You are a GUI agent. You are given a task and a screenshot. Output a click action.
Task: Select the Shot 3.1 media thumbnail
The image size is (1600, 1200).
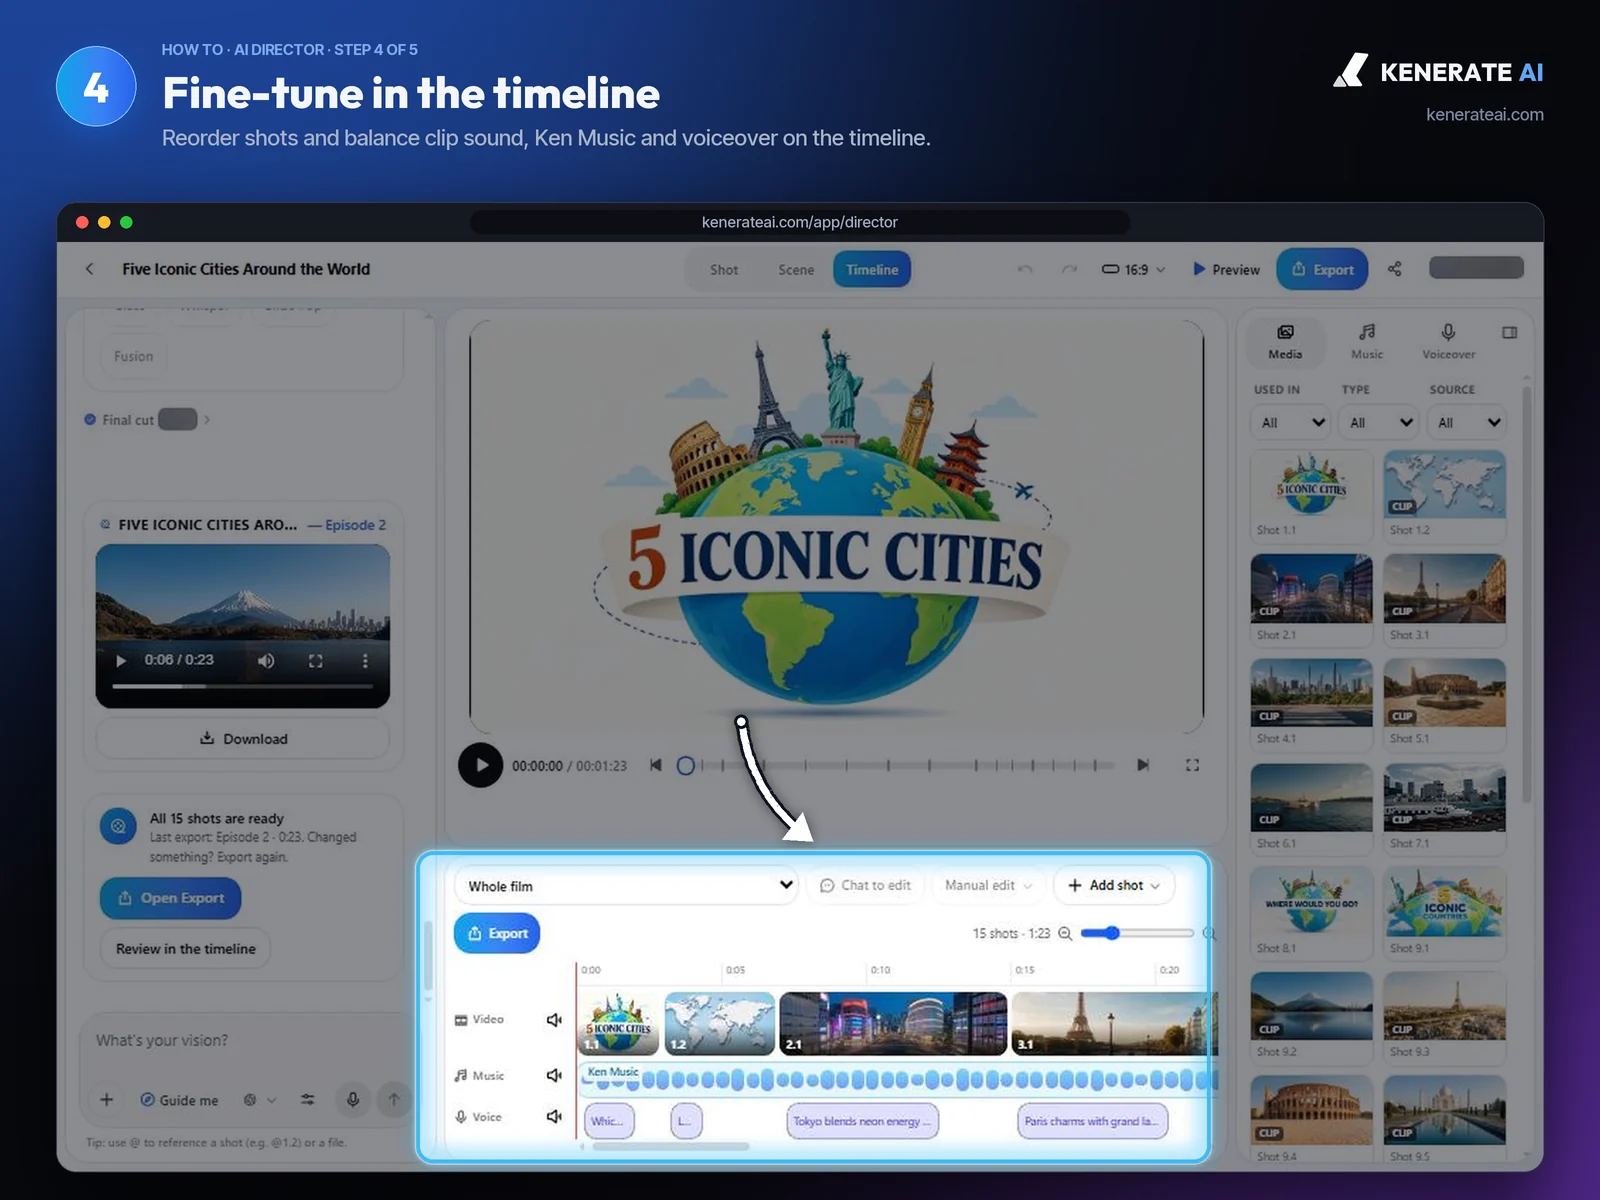pyautogui.click(x=1444, y=588)
